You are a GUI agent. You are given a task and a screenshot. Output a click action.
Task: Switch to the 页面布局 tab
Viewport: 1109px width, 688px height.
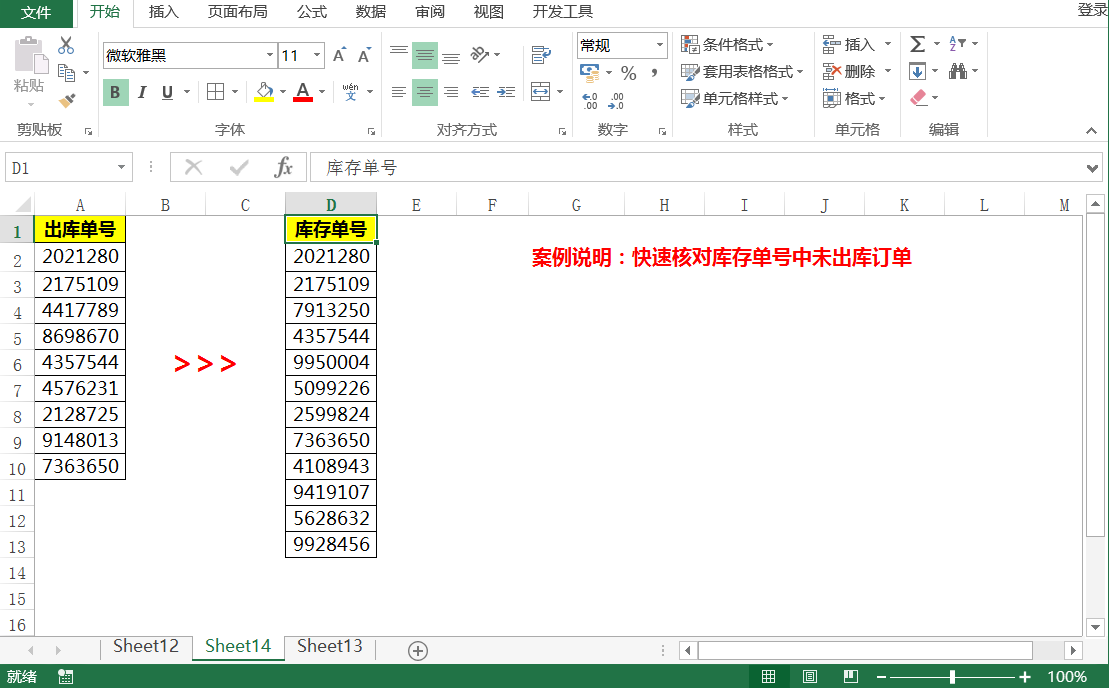[x=238, y=12]
